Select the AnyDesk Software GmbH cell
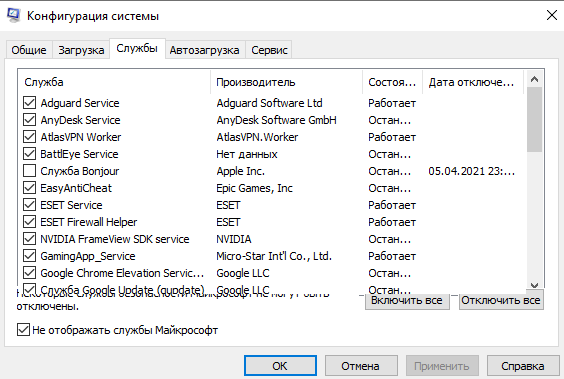Image resolution: width=564 pixels, height=379 pixels. click(276, 120)
